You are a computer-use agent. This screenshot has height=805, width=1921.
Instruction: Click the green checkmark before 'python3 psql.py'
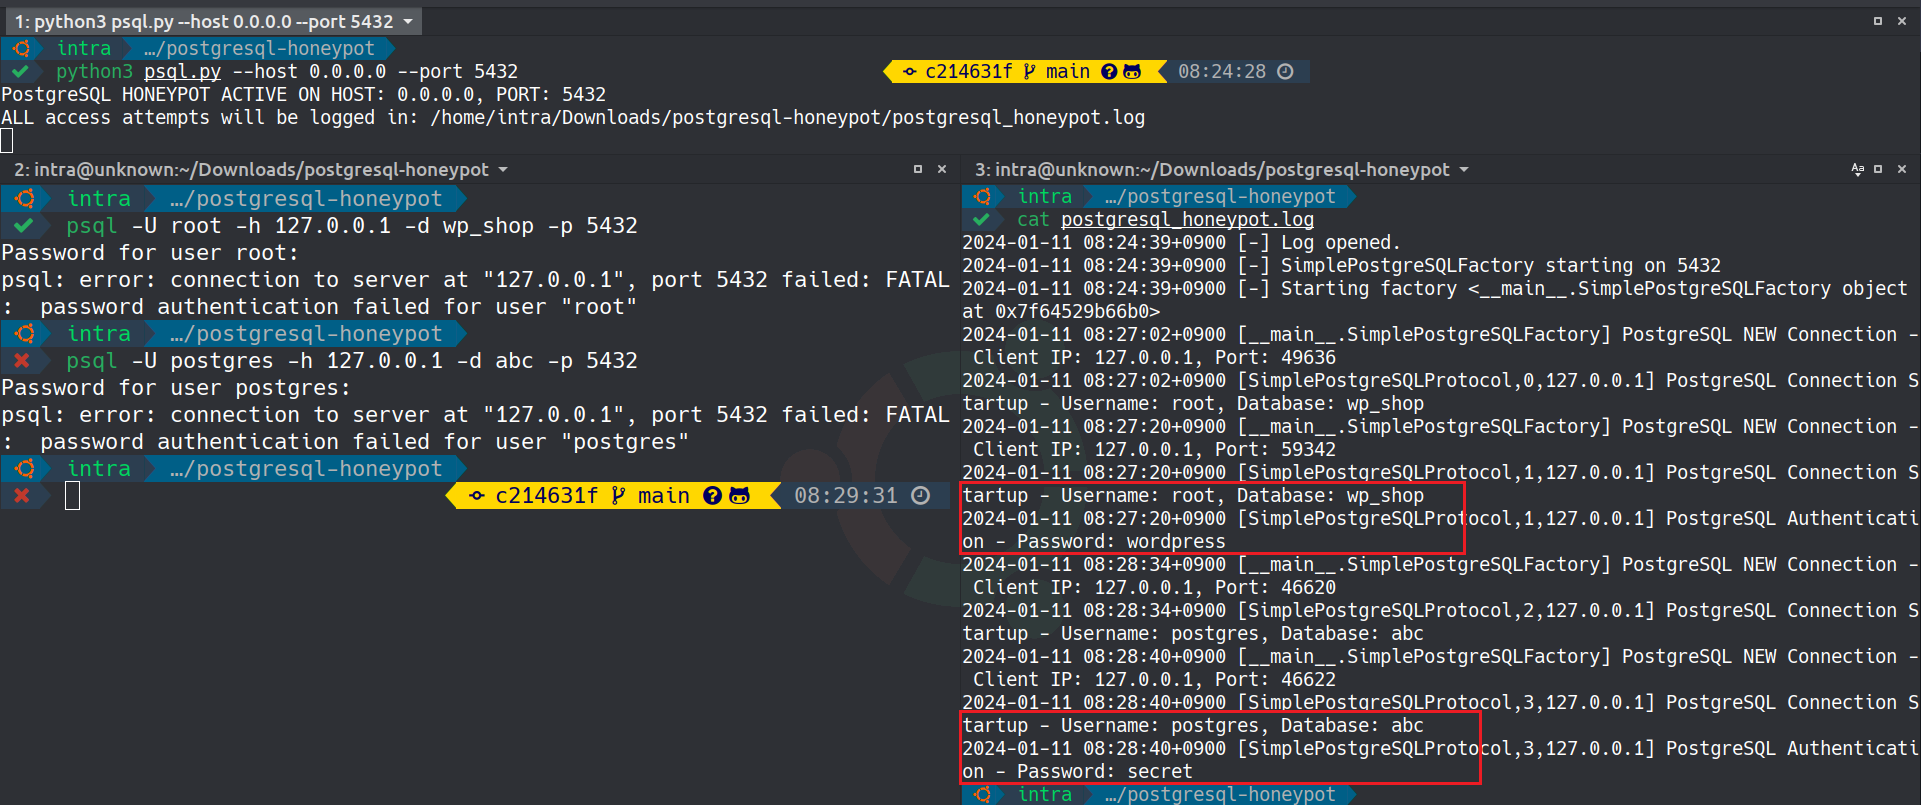20,72
